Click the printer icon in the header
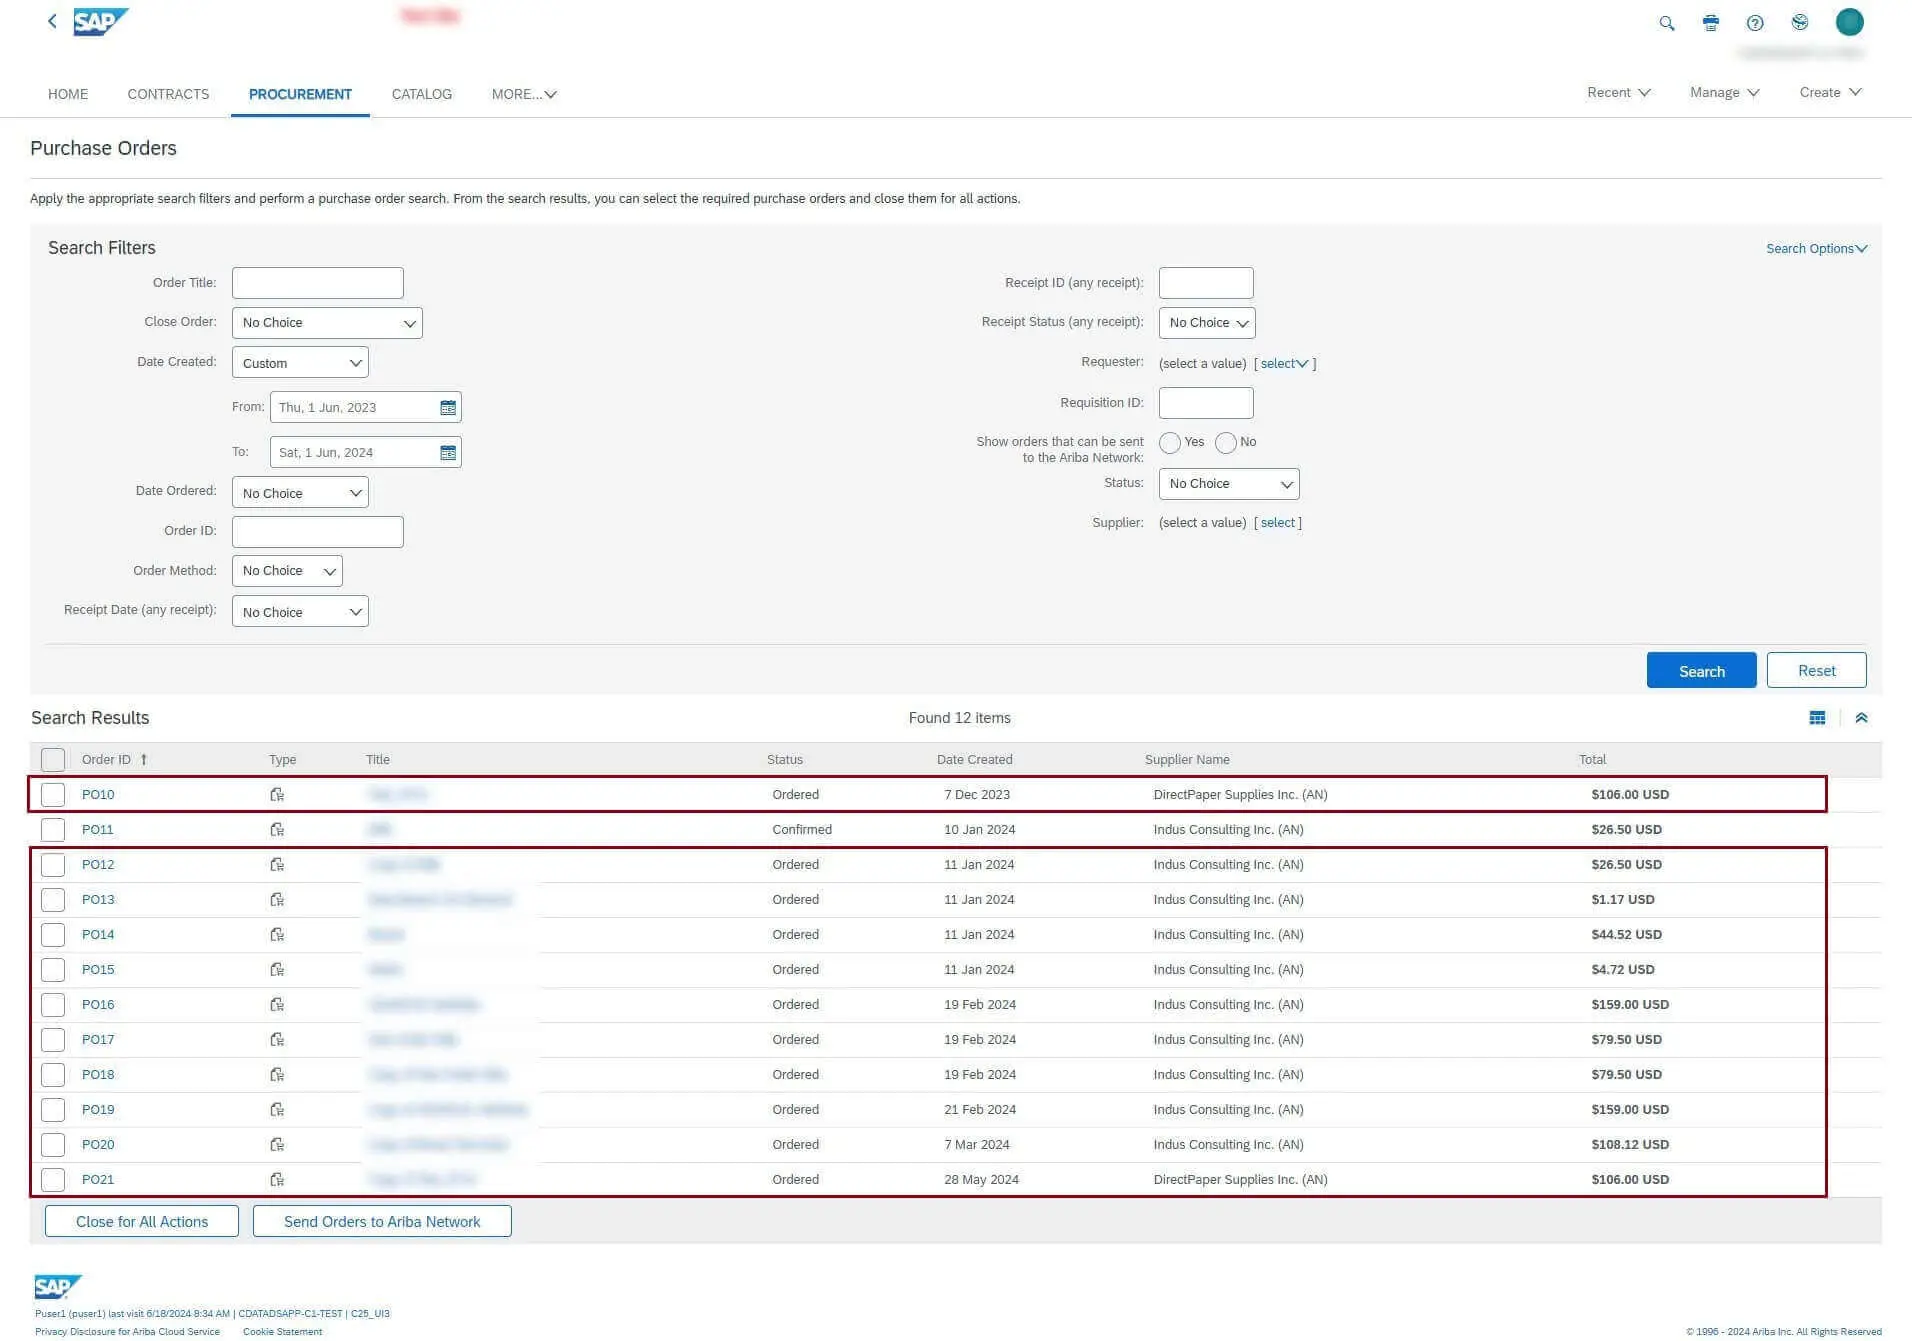Viewport: 1912px width, 1341px height. 1711,23
